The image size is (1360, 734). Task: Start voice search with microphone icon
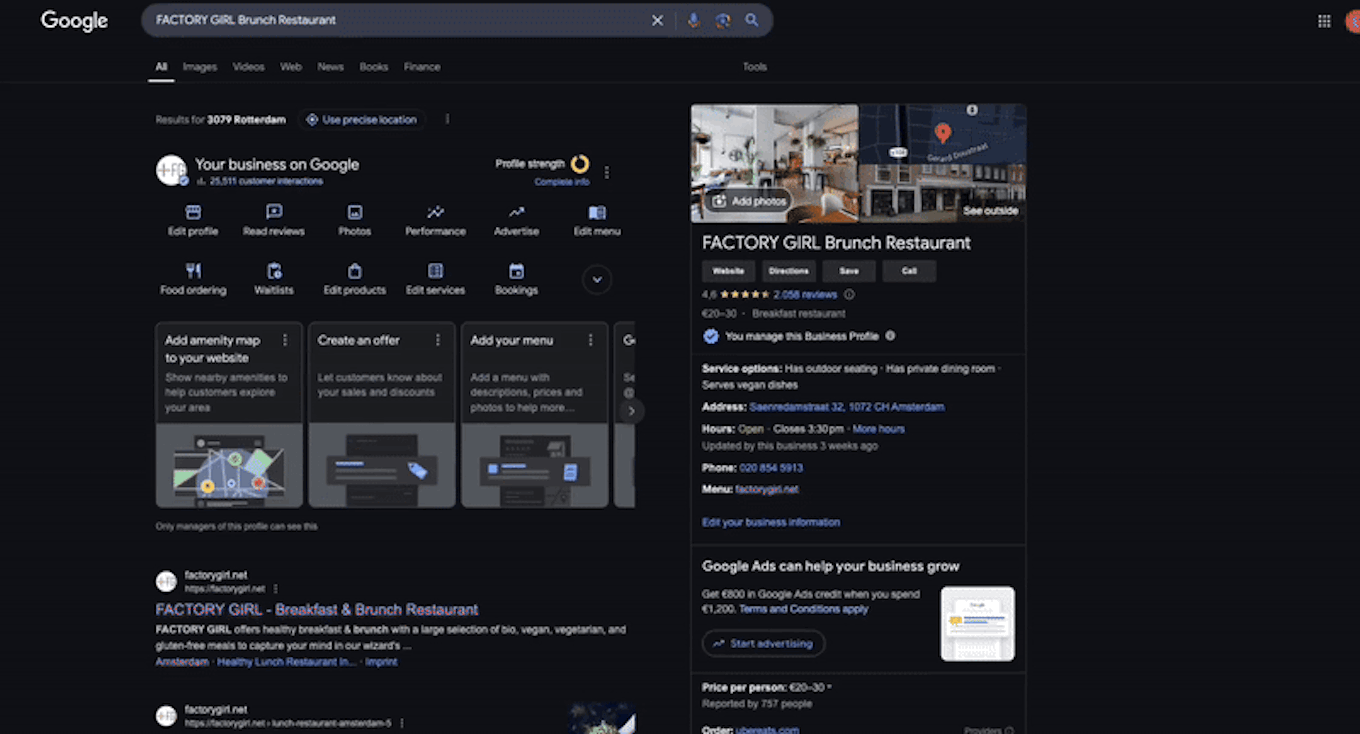click(693, 20)
